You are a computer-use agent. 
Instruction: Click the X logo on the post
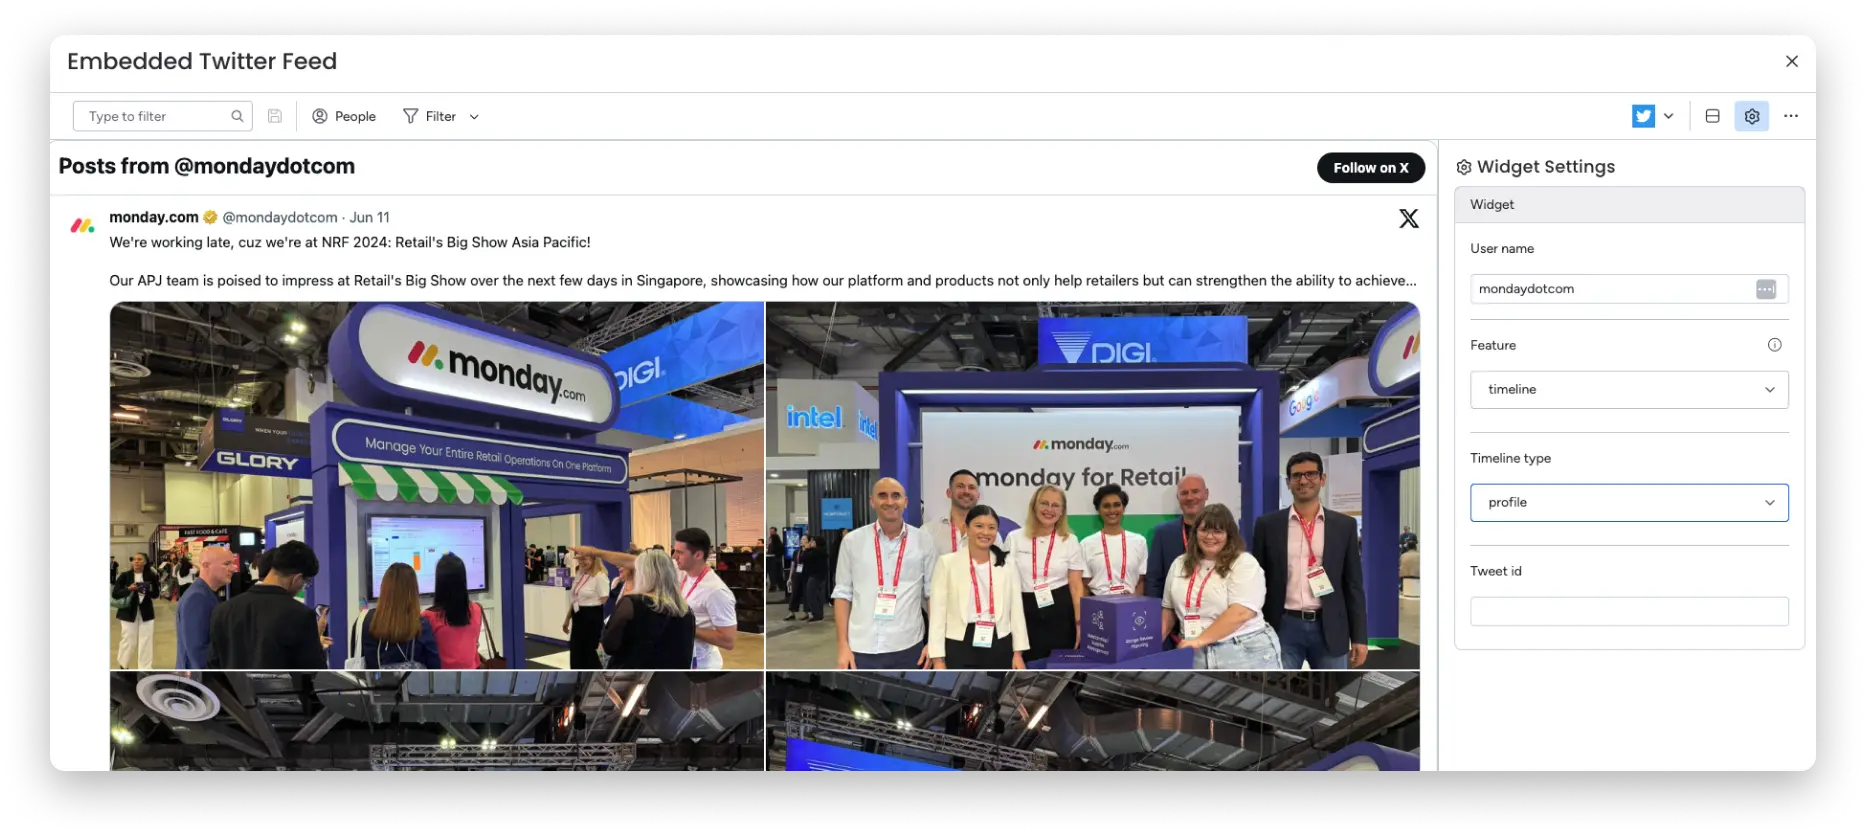(1408, 219)
